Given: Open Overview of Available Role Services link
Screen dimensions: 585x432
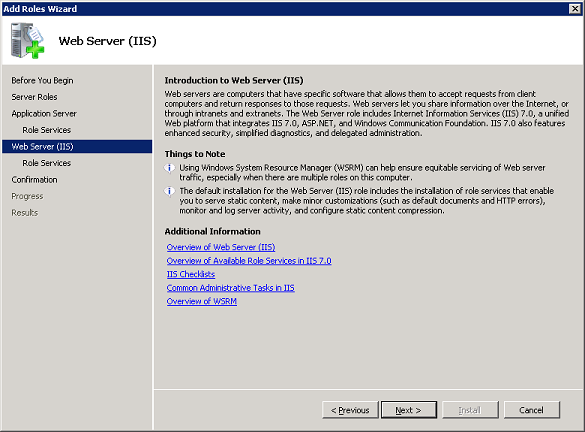Looking at the screenshot, I should [249, 261].
